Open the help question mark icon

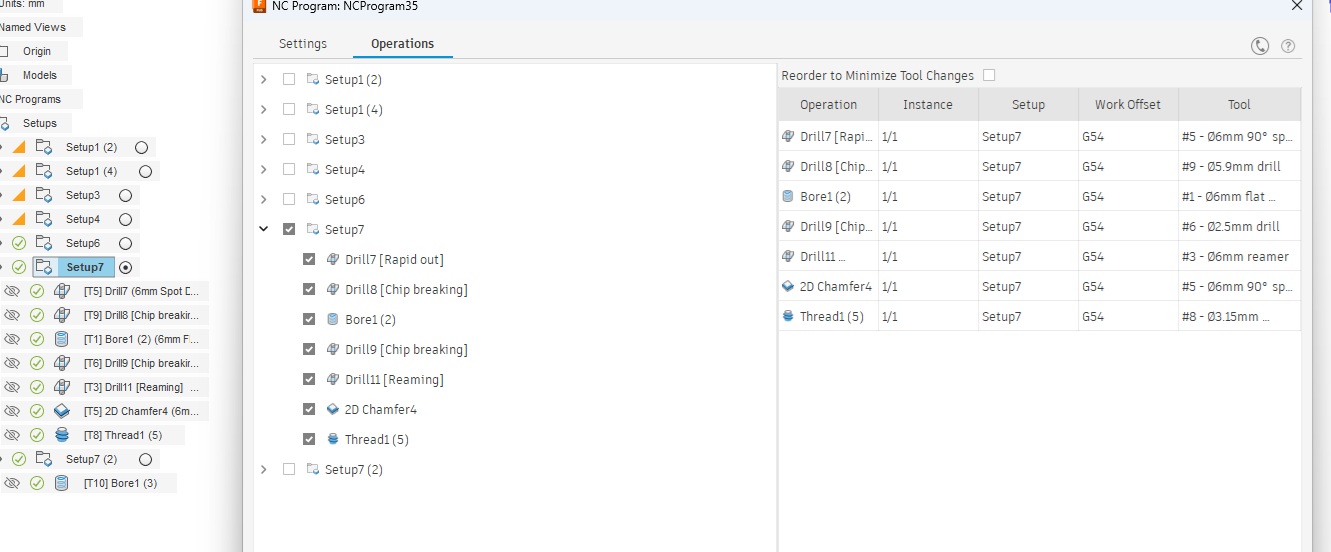point(1288,46)
